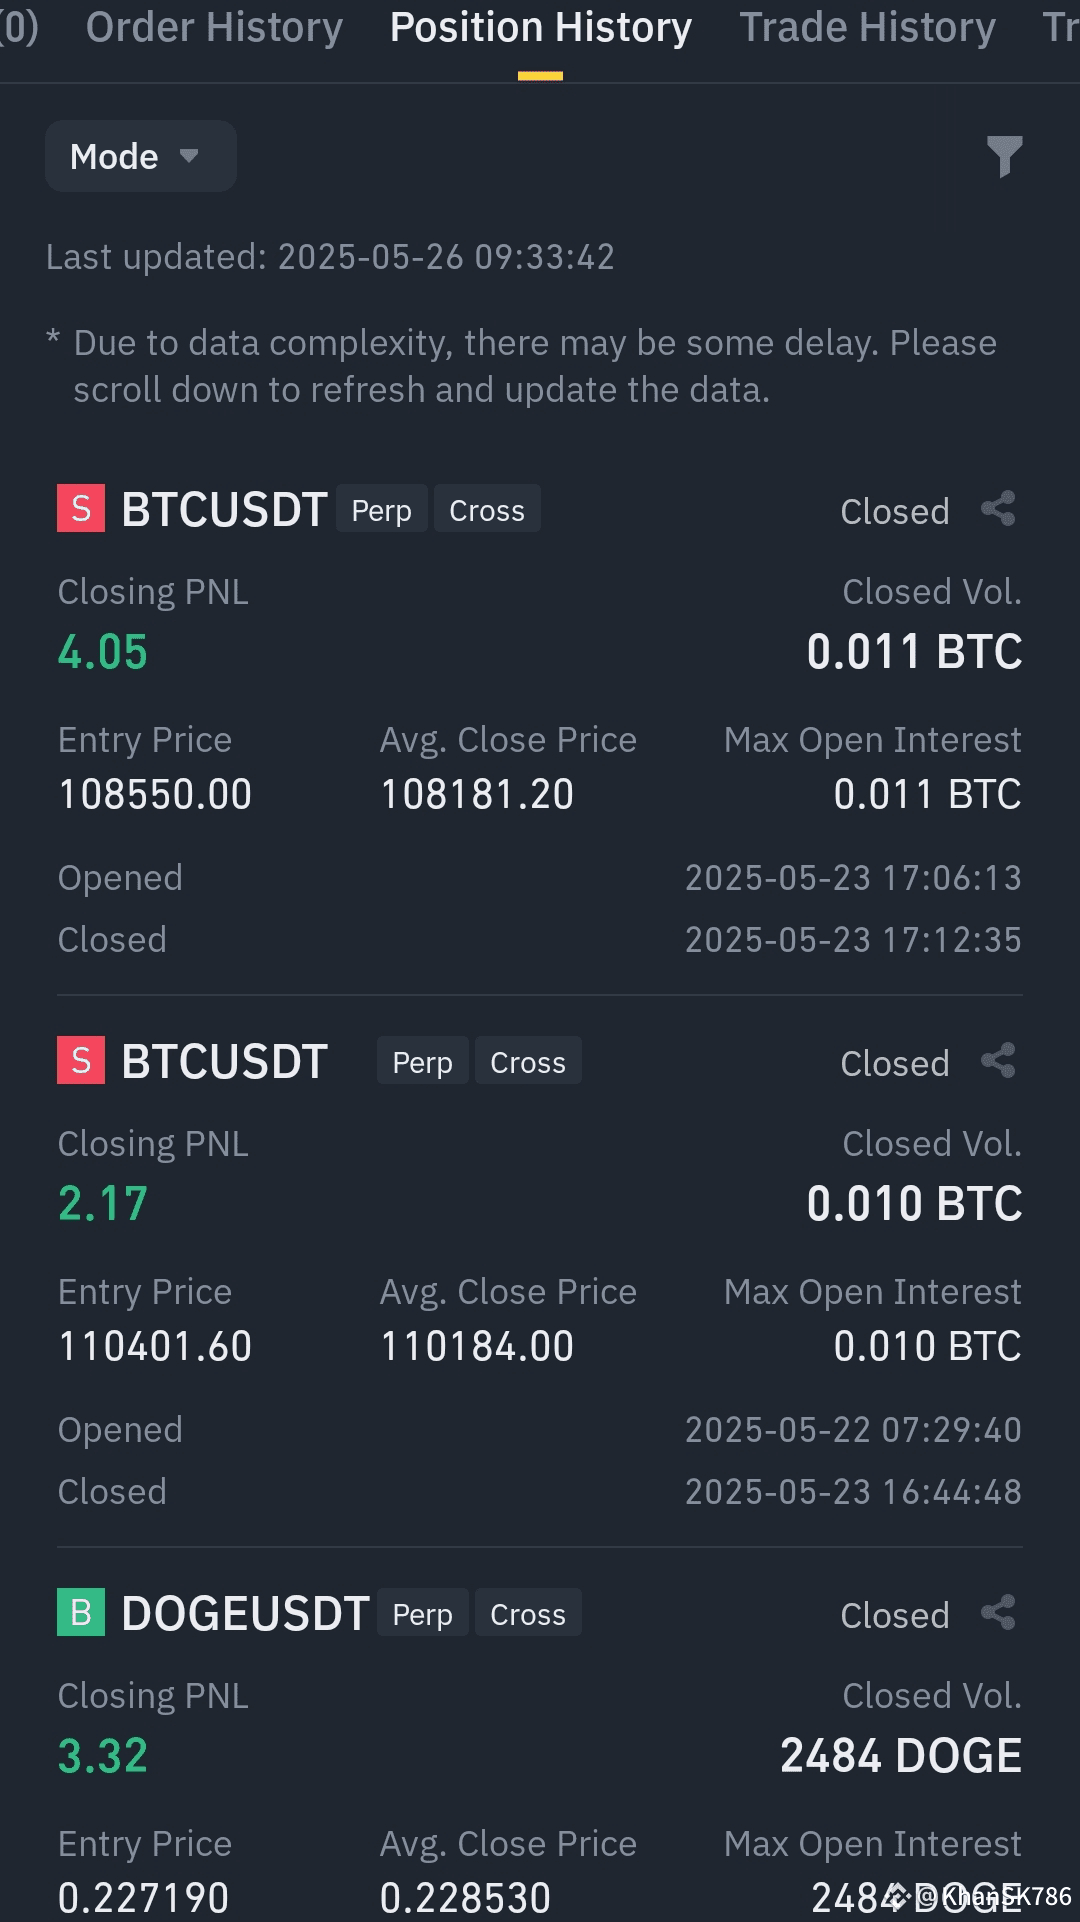Viewport: 1080px width, 1922px height.
Task: Tap the 2.17 Closing PNL value
Action: (102, 1204)
